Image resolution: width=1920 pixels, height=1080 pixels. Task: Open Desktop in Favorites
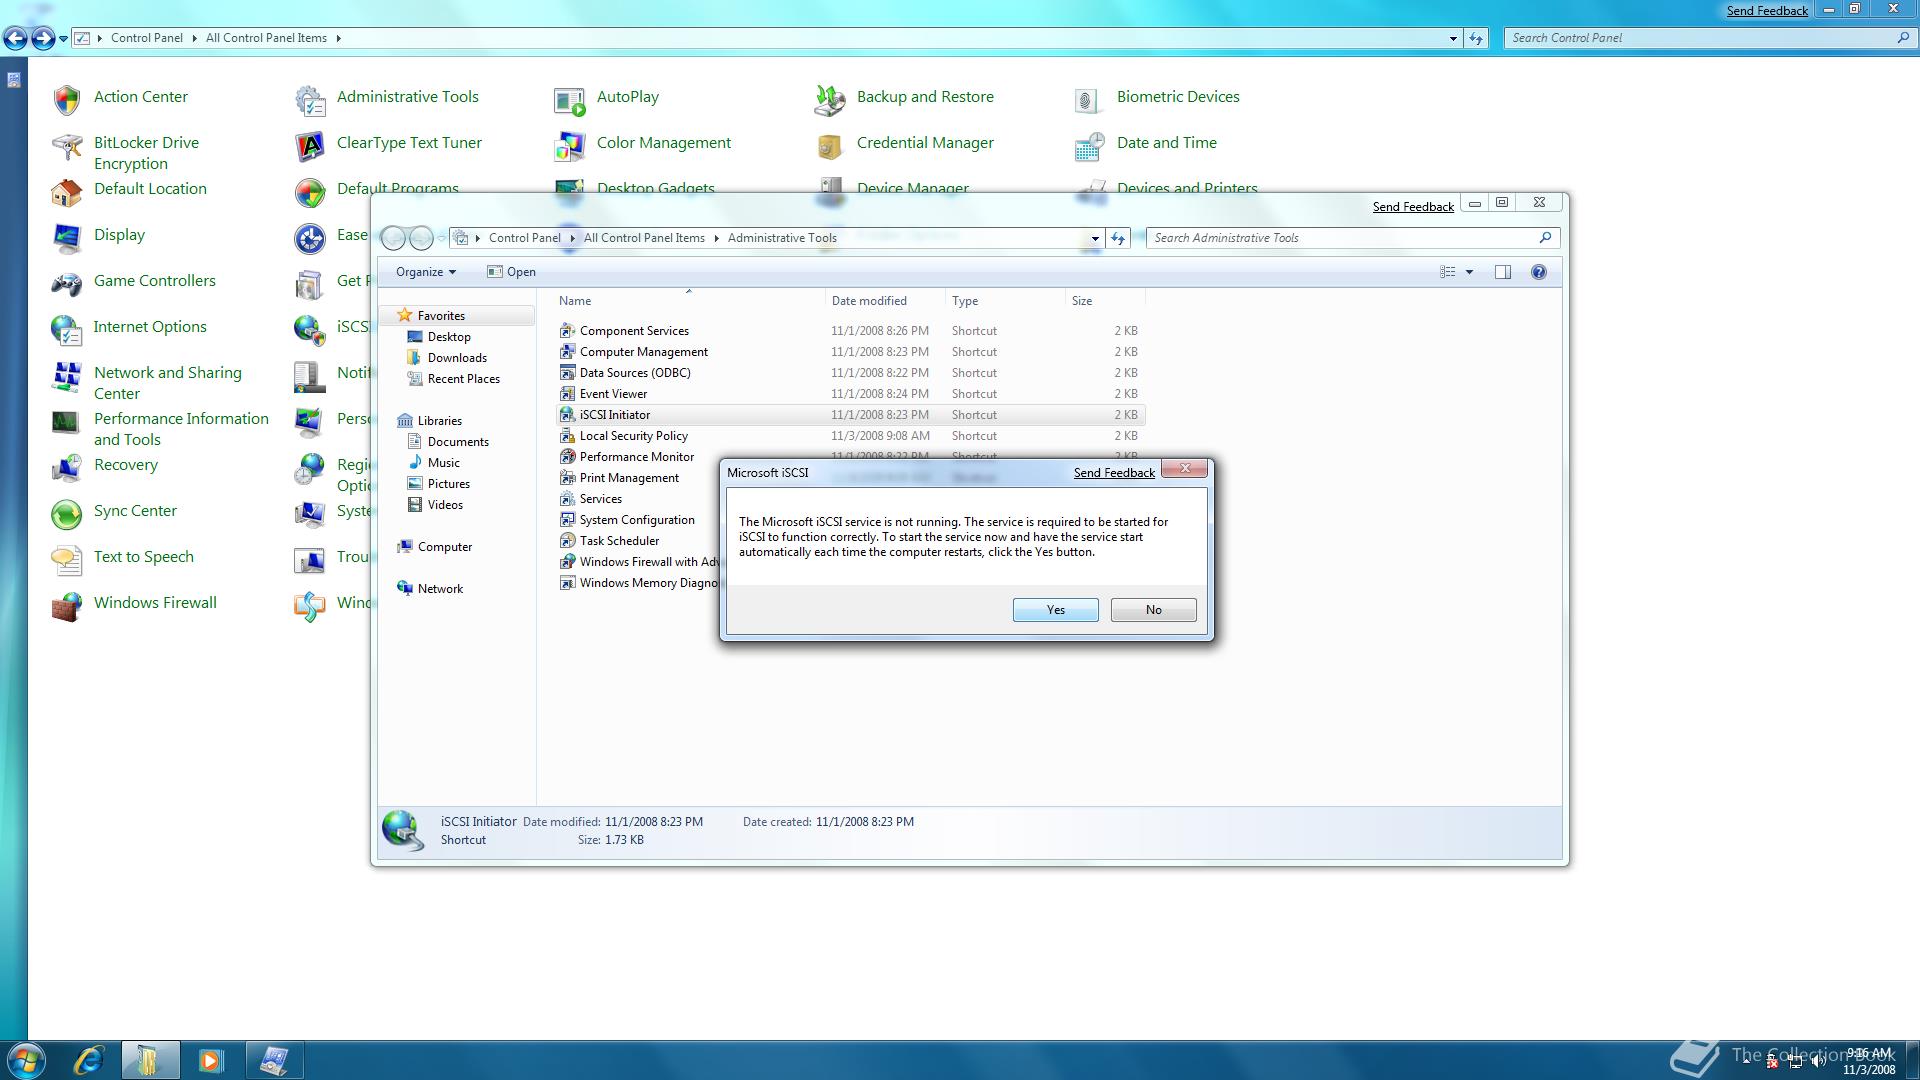[x=449, y=337]
